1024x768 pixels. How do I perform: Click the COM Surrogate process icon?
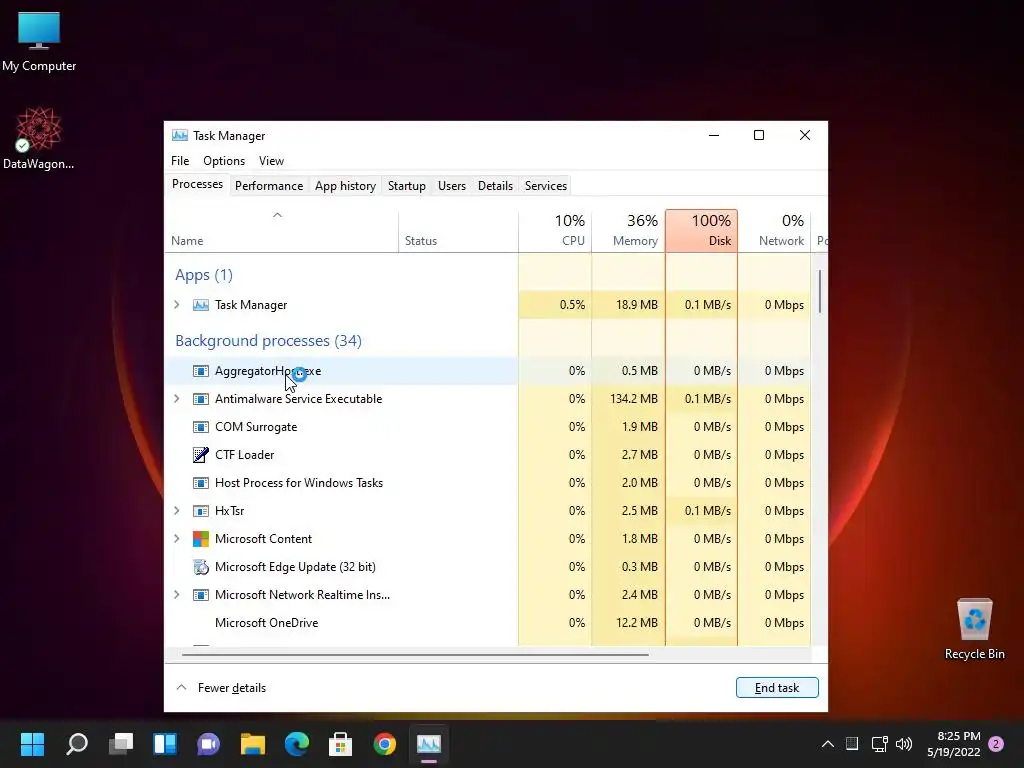[200, 427]
